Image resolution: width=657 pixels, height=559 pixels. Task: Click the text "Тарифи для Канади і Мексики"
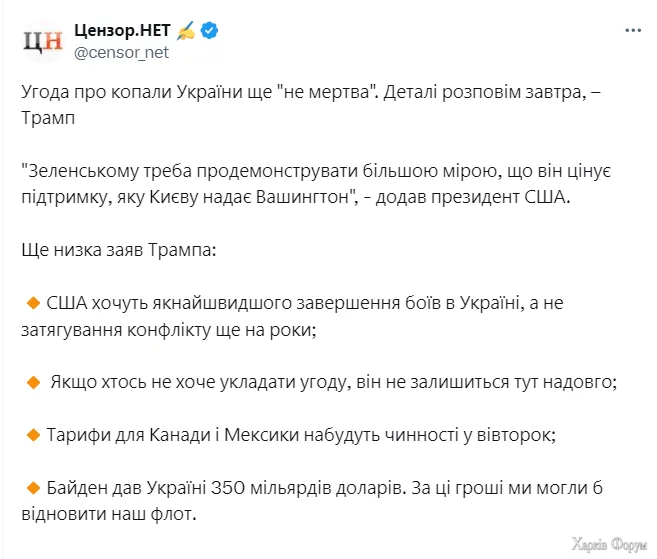(x=170, y=435)
